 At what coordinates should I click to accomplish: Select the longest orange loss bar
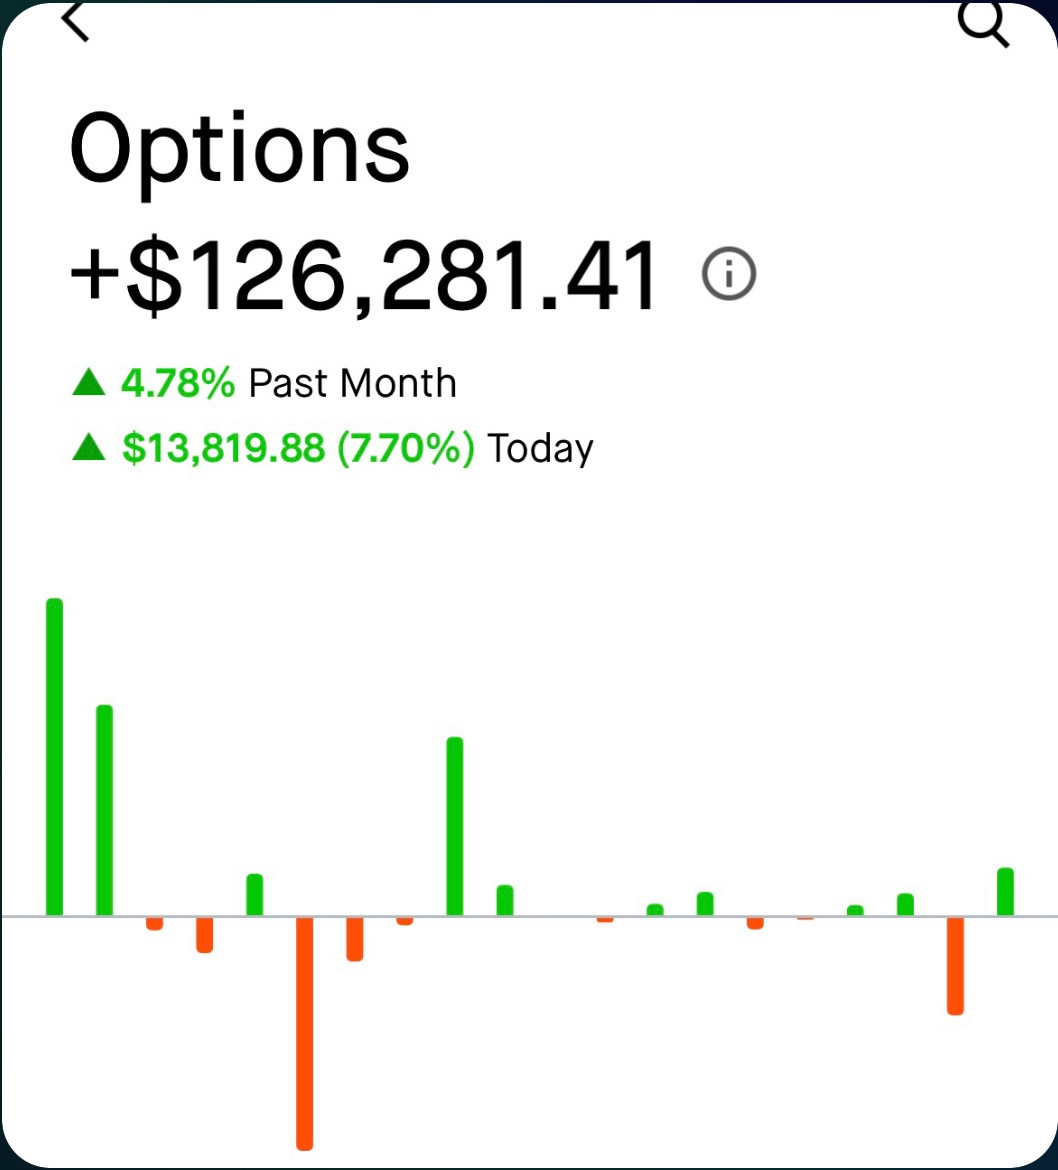pyautogui.click(x=304, y=1033)
